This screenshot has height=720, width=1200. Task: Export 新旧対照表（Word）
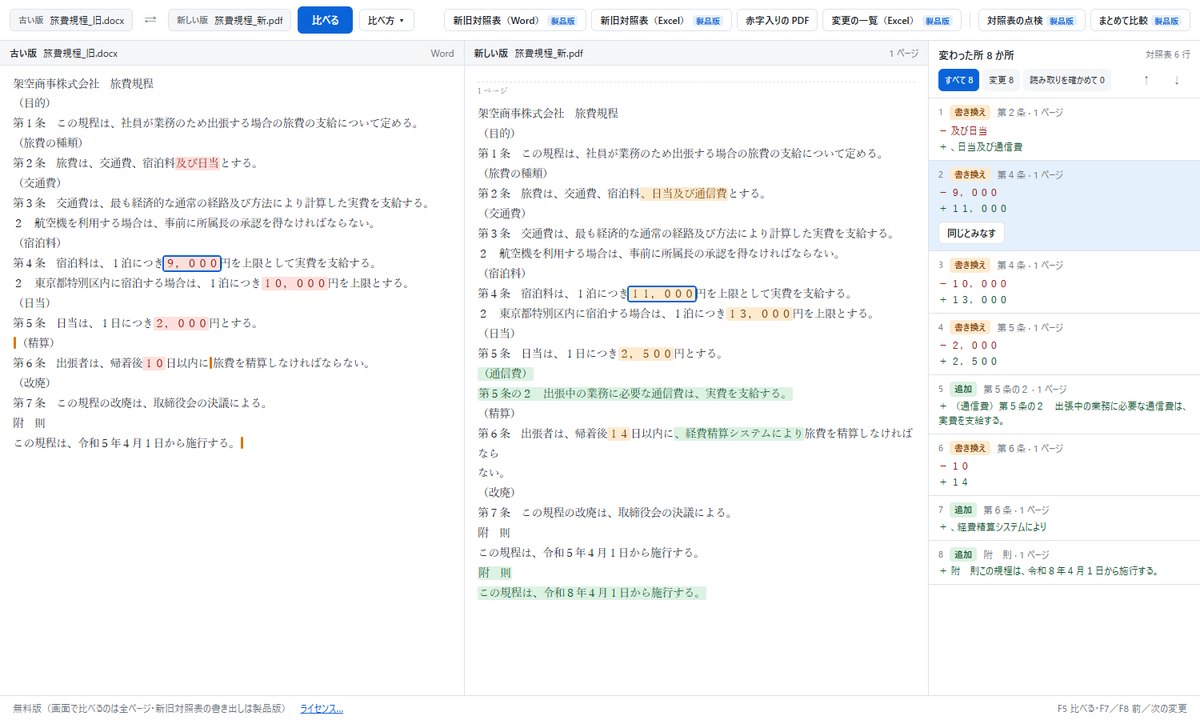coord(514,20)
